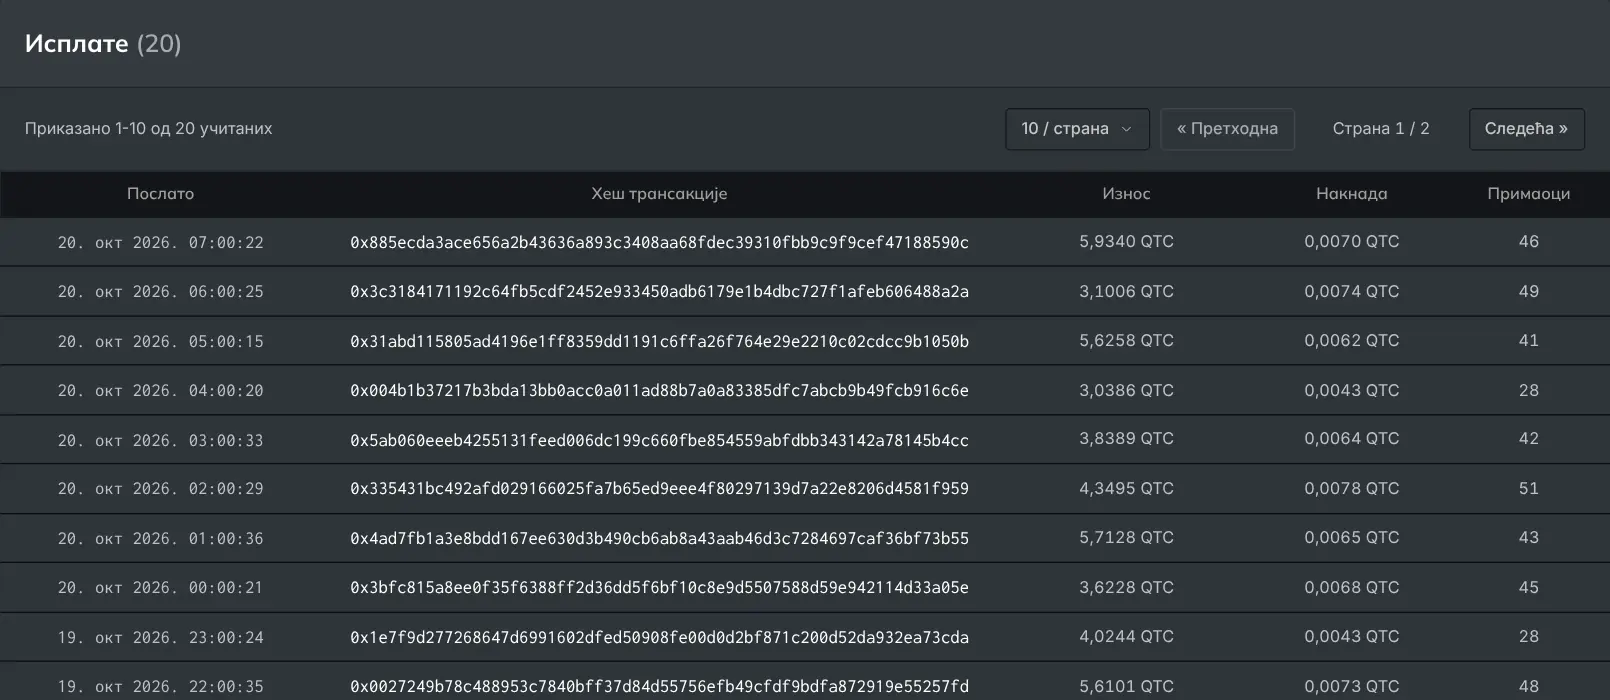This screenshot has height=700, width=1610.
Task: Click the chevron in the per-page selector
Action: click(1126, 129)
